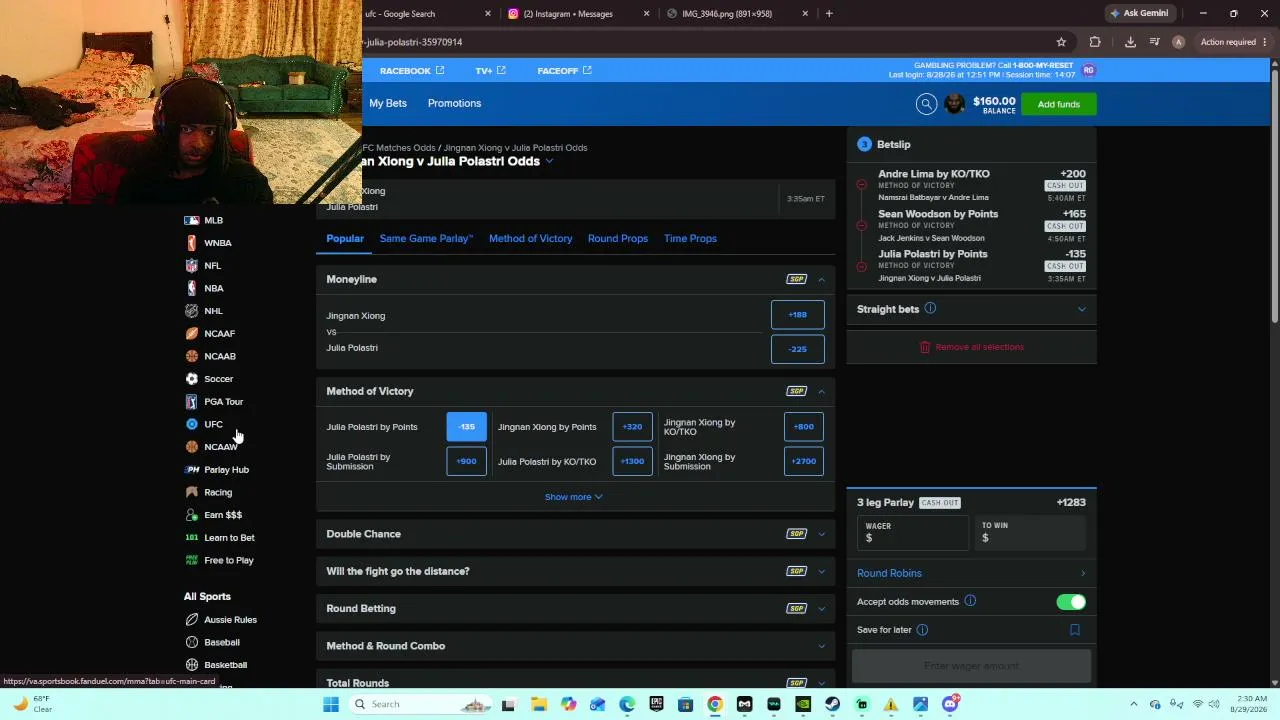Expand the Round Betting section
The height and width of the screenshot is (720, 1280).
[x=821, y=608]
